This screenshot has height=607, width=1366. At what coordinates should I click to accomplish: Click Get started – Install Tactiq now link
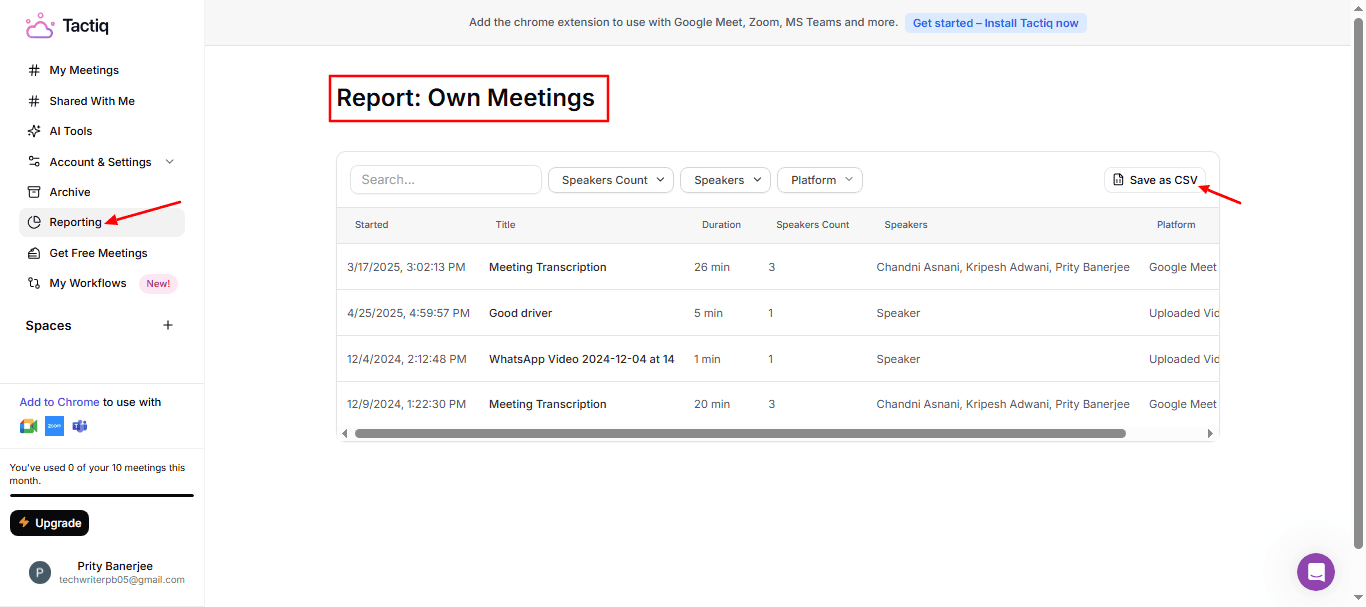point(995,23)
